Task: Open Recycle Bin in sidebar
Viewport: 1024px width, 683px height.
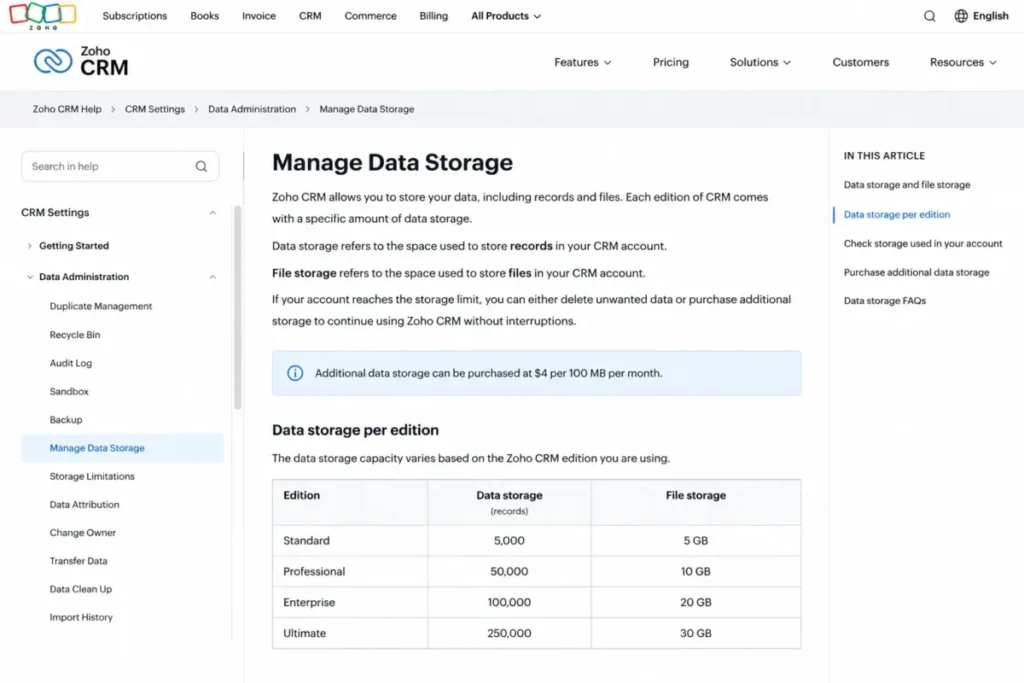Action: [75, 335]
